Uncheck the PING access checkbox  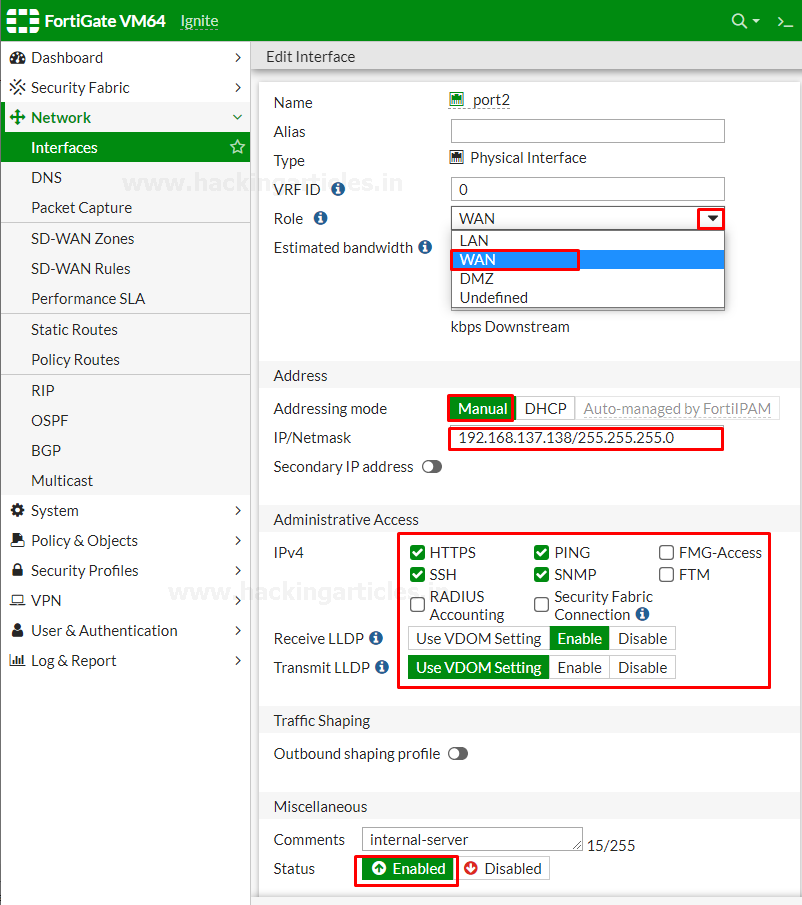click(x=541, y=552)
